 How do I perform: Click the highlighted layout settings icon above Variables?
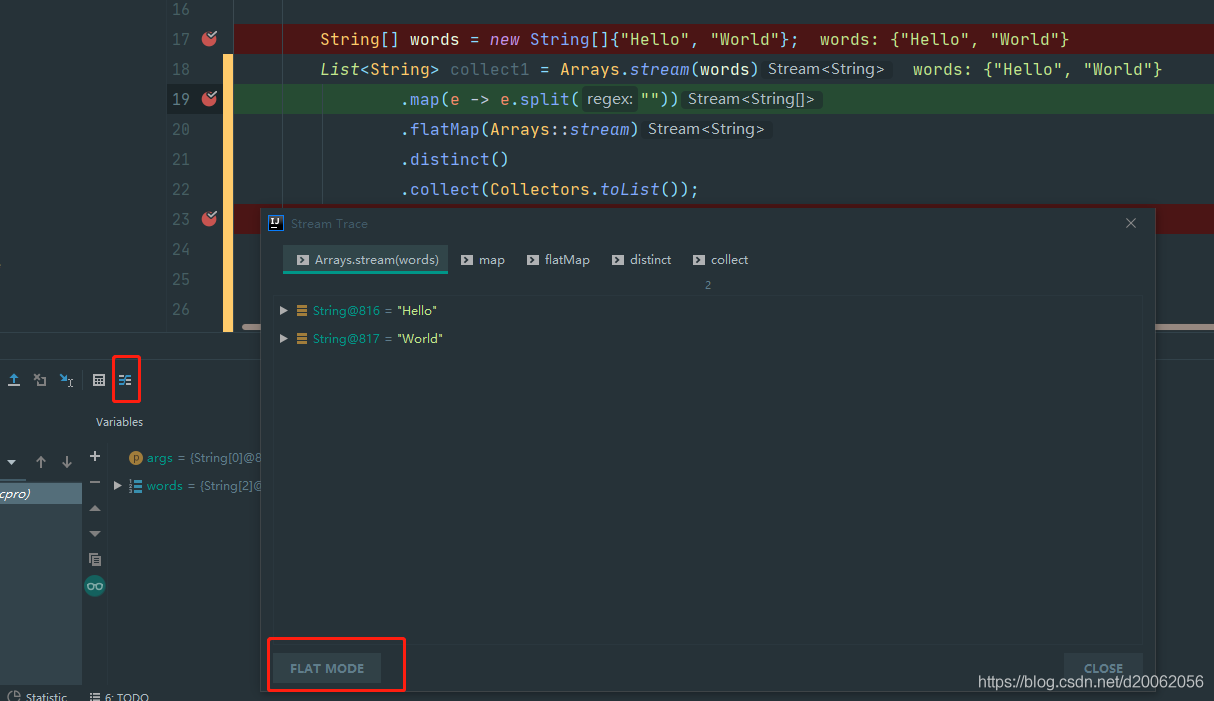click(x=126, y=379)
